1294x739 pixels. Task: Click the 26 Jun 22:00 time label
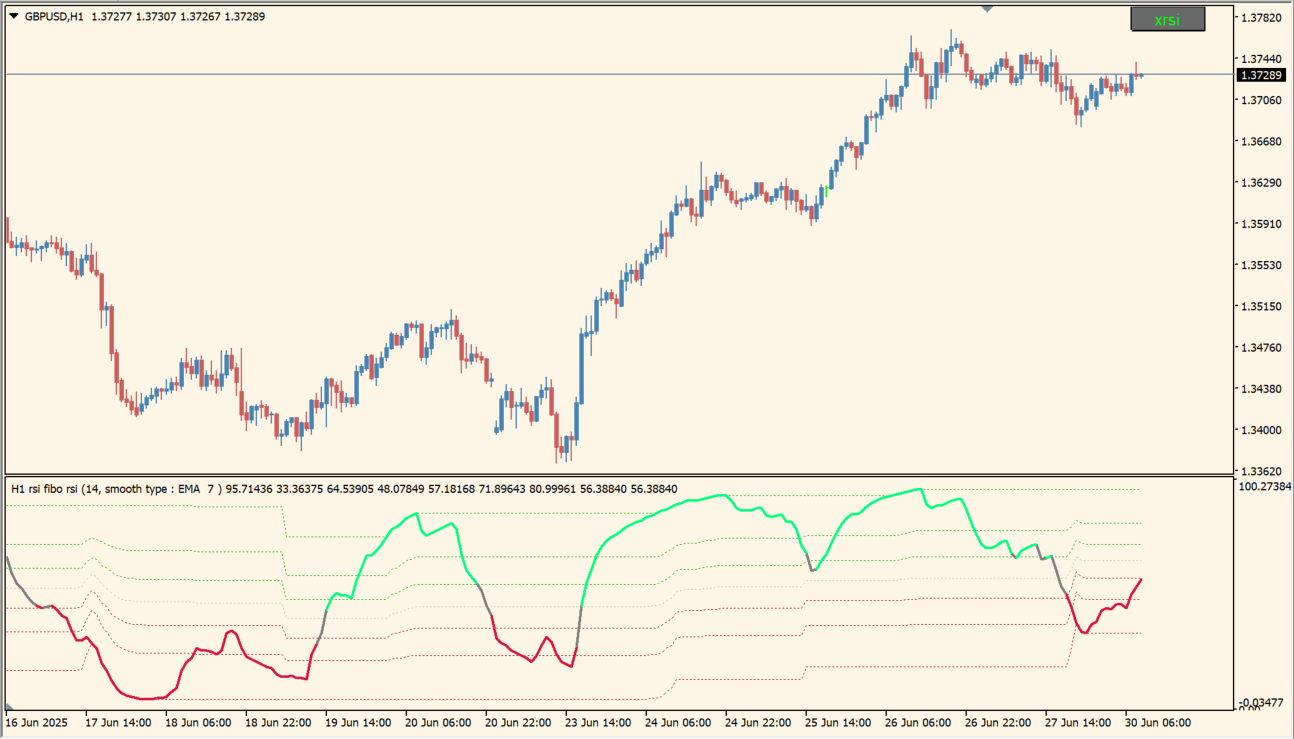(x=998, y=722)
